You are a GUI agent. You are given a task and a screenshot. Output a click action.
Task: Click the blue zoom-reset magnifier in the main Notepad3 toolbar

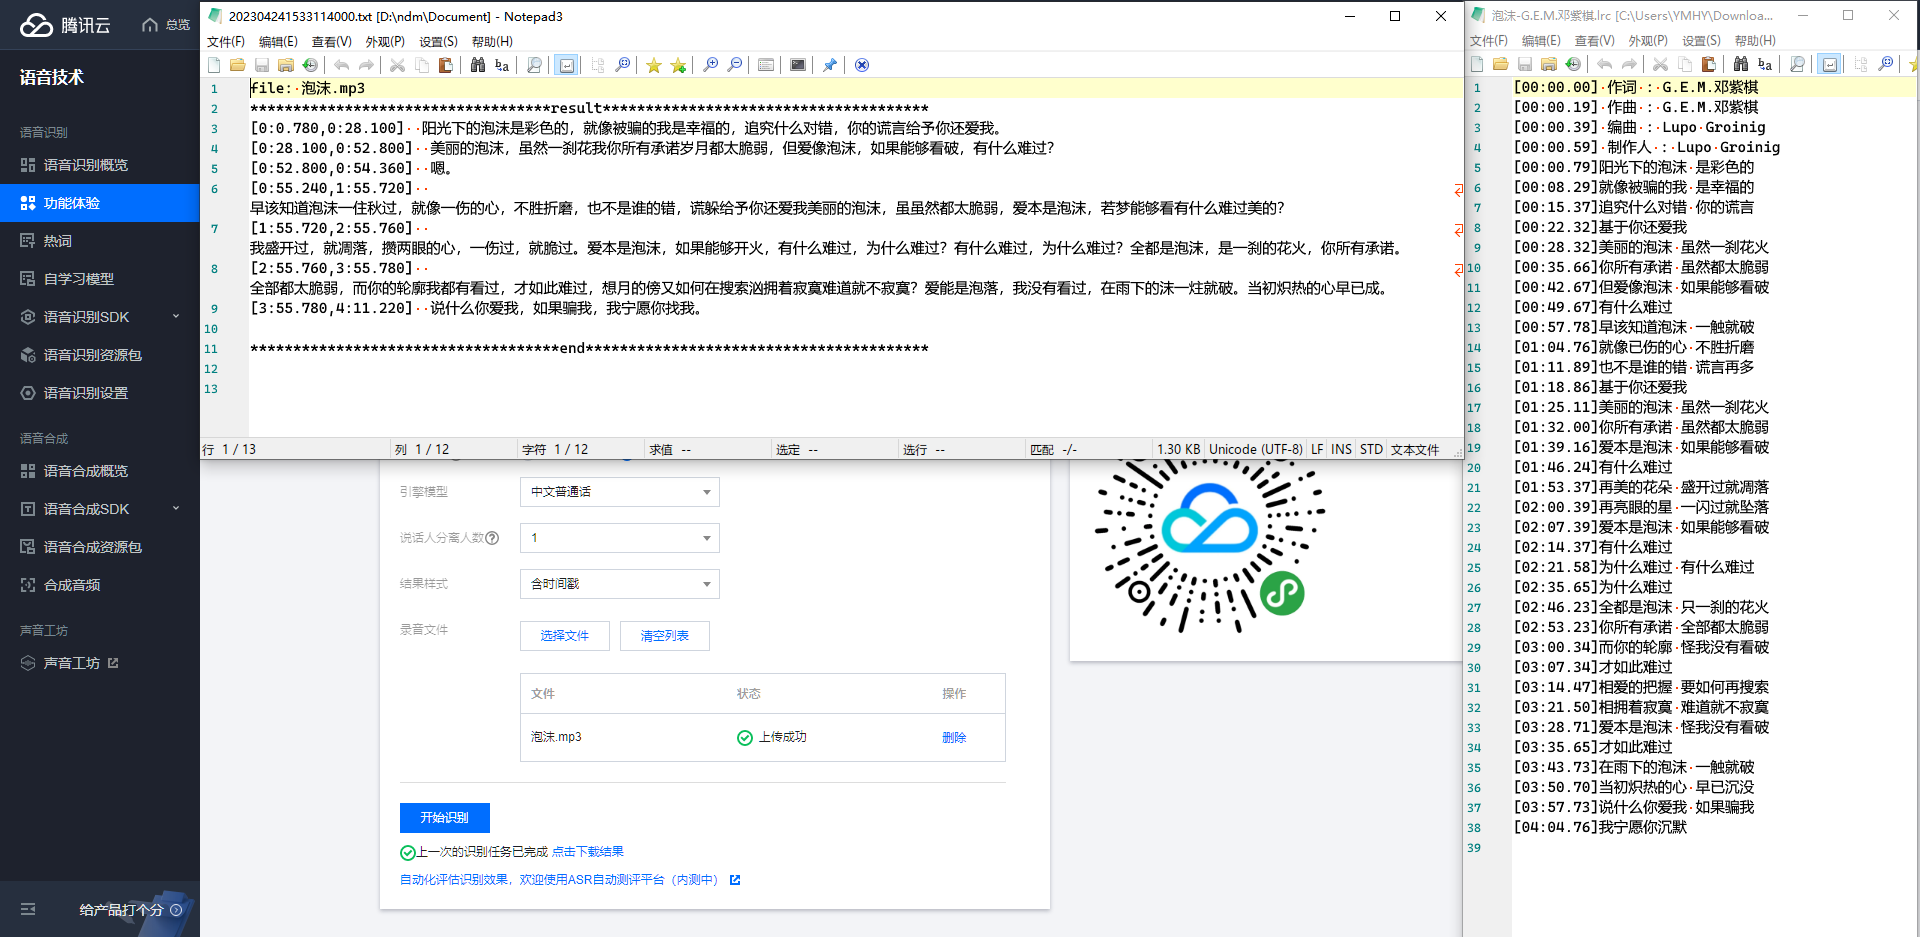coord(622,65)
